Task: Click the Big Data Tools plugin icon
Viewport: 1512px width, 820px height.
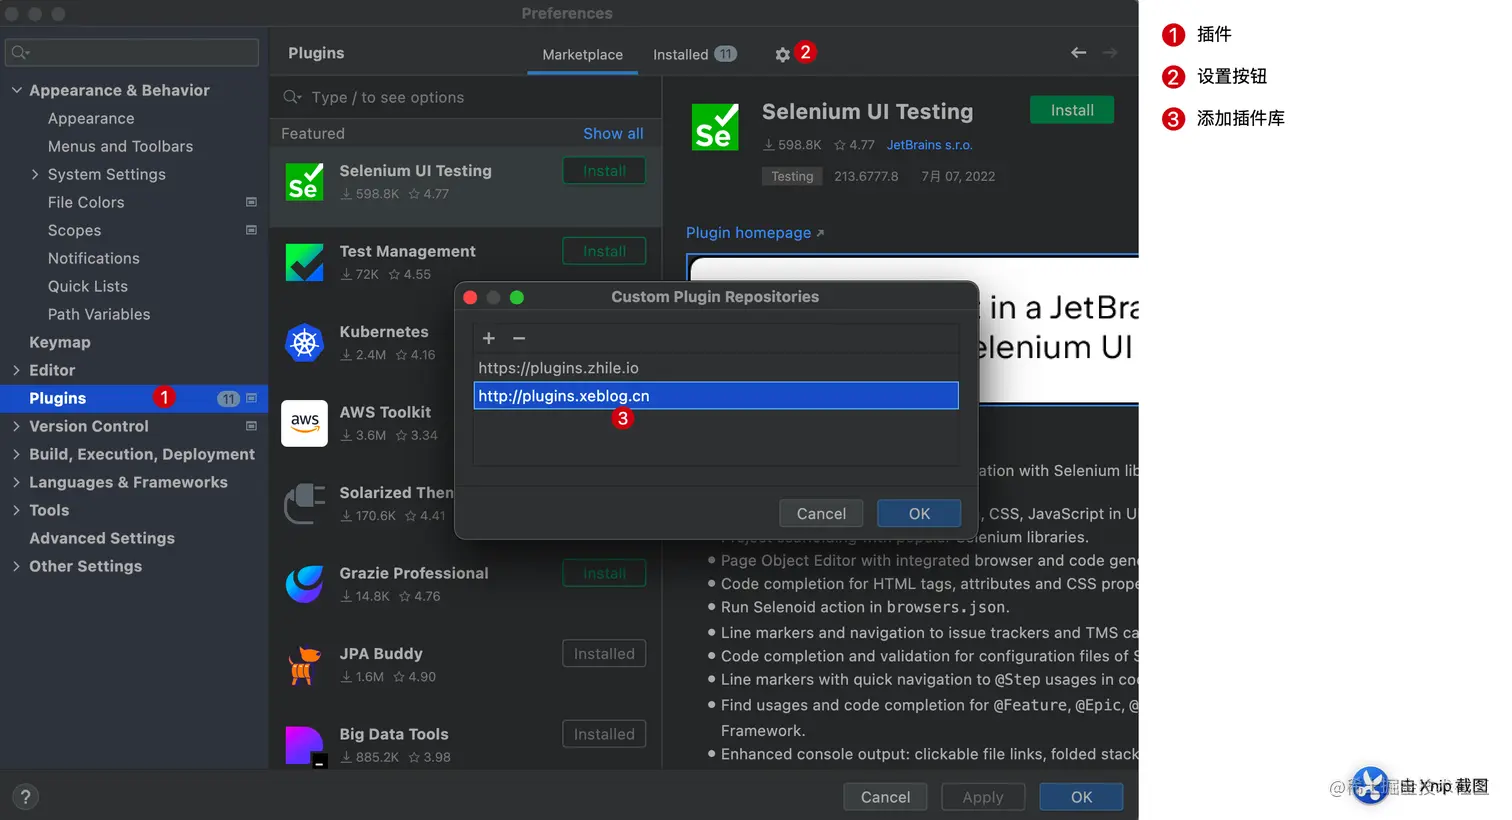Action: (x=305, y=746)
